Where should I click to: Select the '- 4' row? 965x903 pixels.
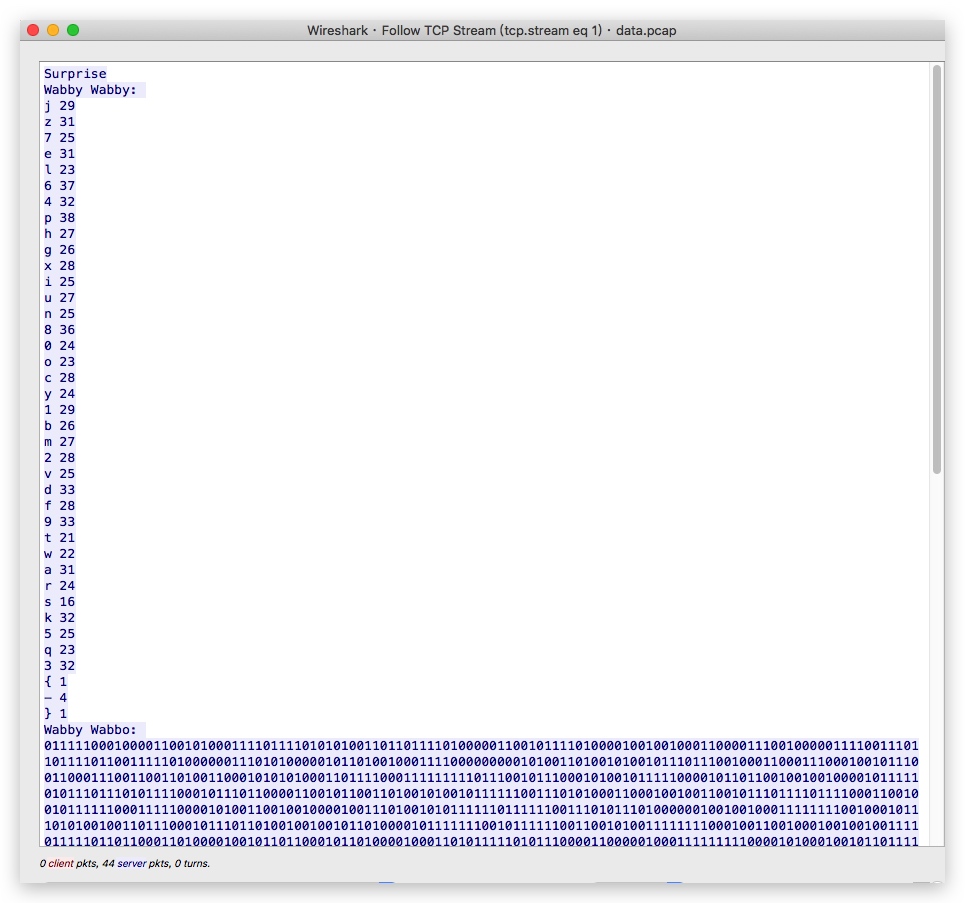pyautogui.click(x=55, y=698)
